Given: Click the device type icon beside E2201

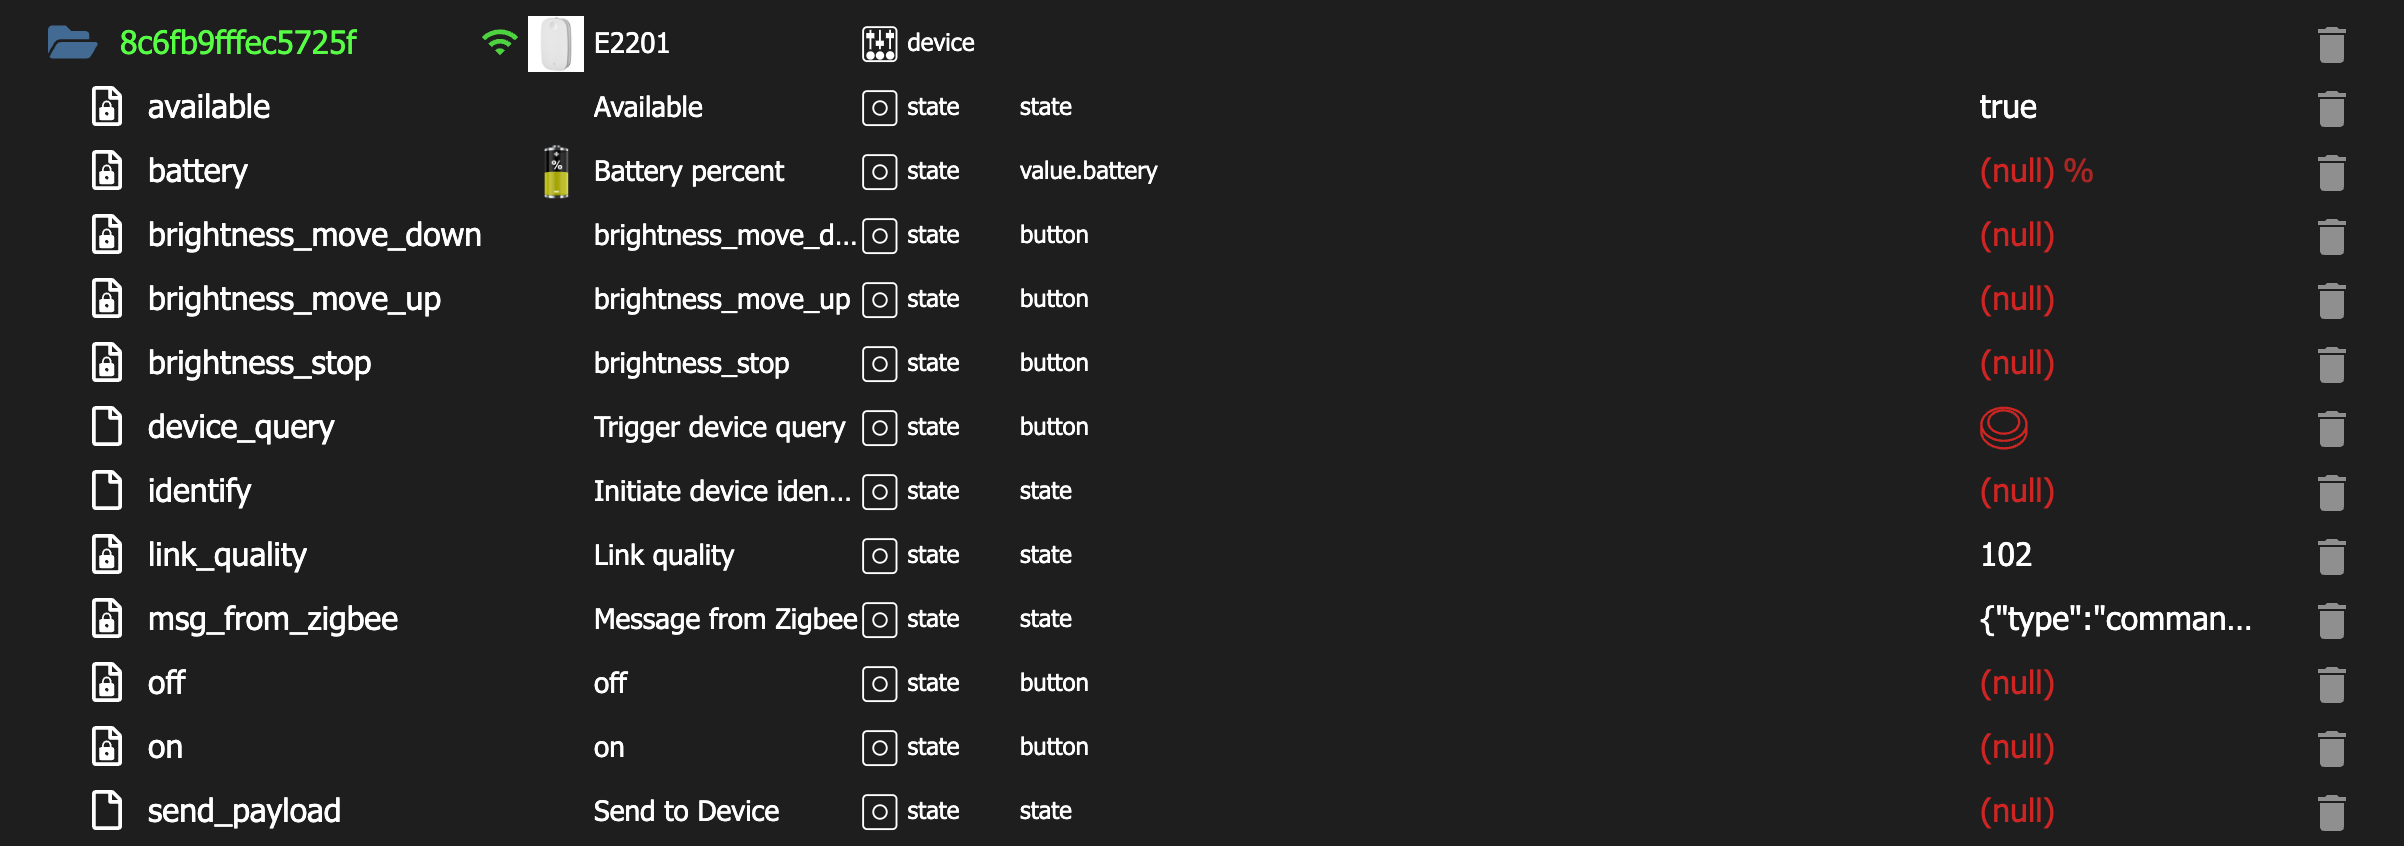Looking at the screenshot, I should pos(879,44).
